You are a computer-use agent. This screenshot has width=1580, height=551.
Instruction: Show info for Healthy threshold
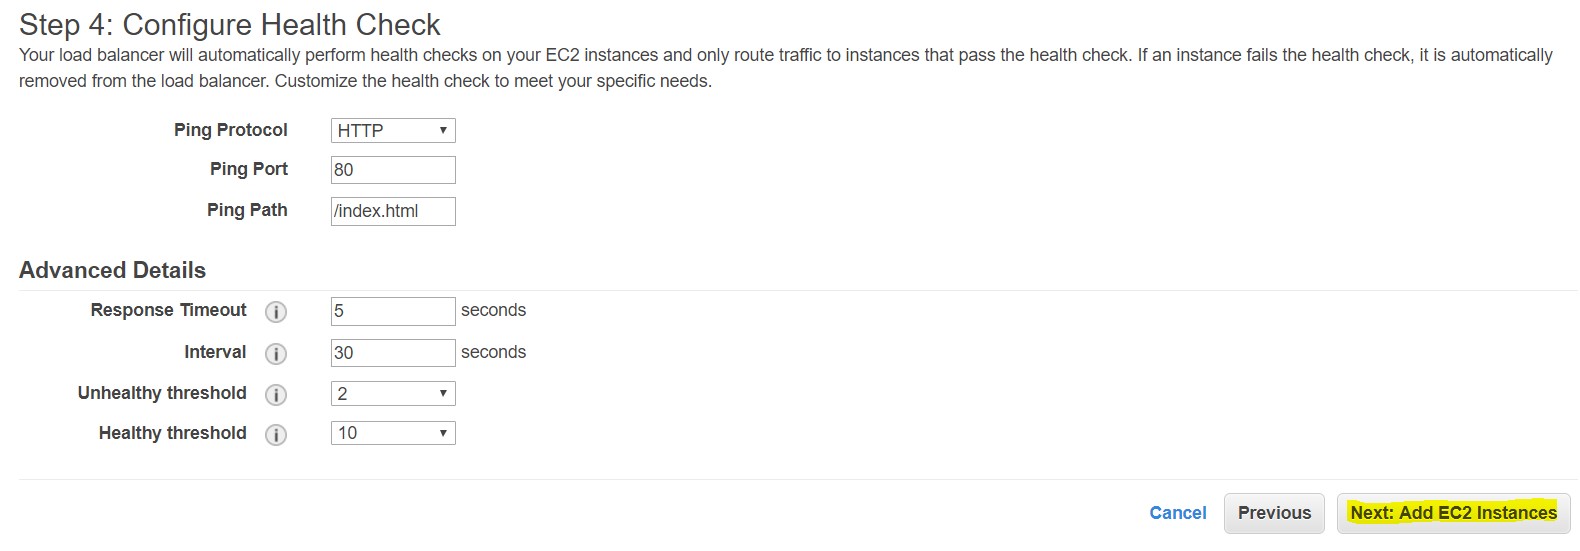276,435
